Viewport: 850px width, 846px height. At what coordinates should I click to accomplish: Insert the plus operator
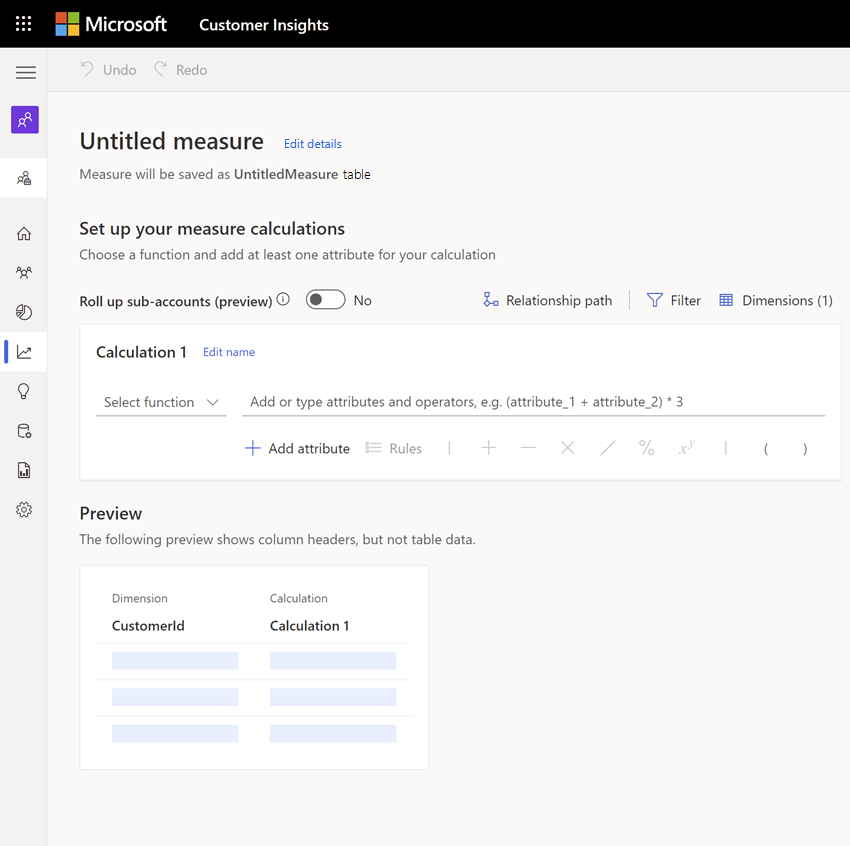[x=488, y=448]
